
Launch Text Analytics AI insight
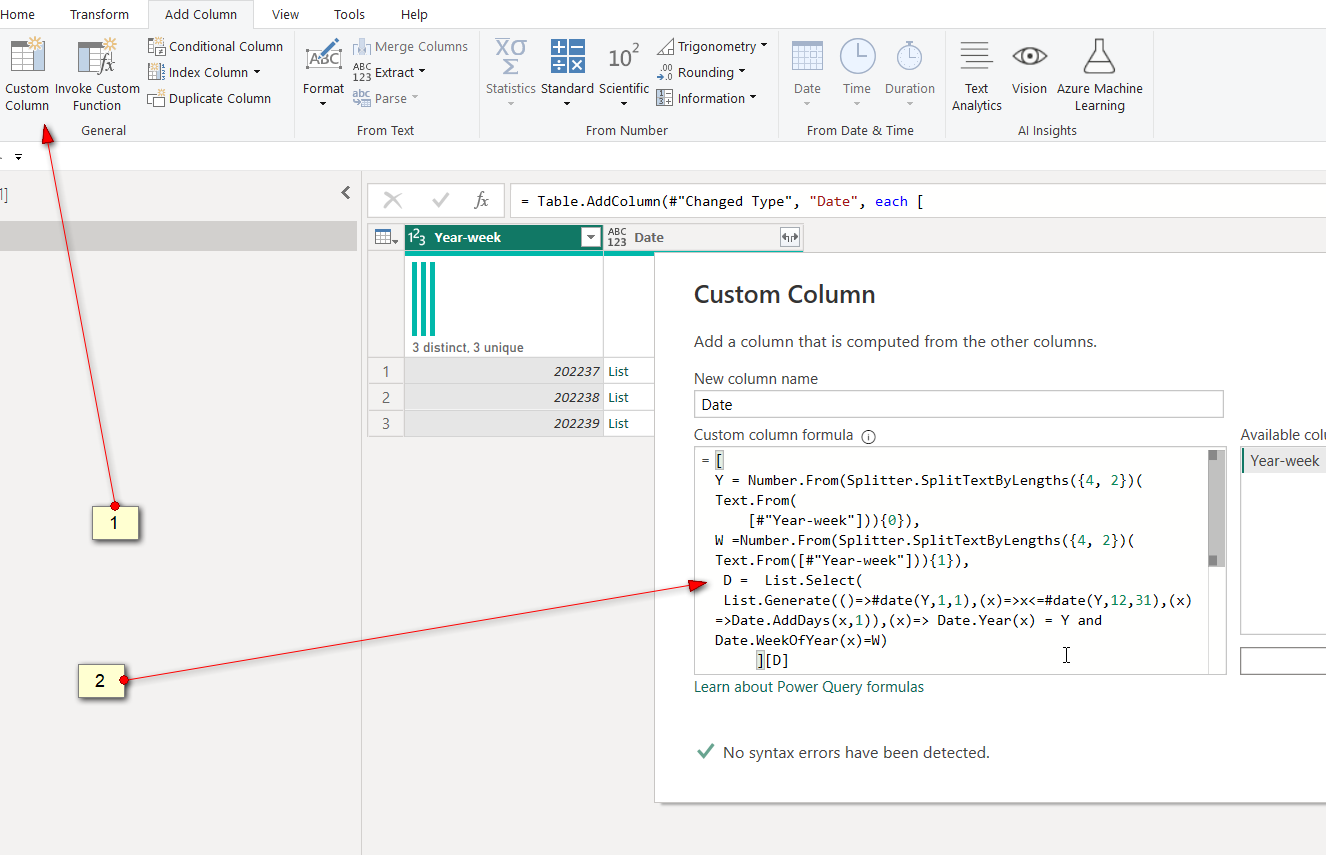coord(977,75)
